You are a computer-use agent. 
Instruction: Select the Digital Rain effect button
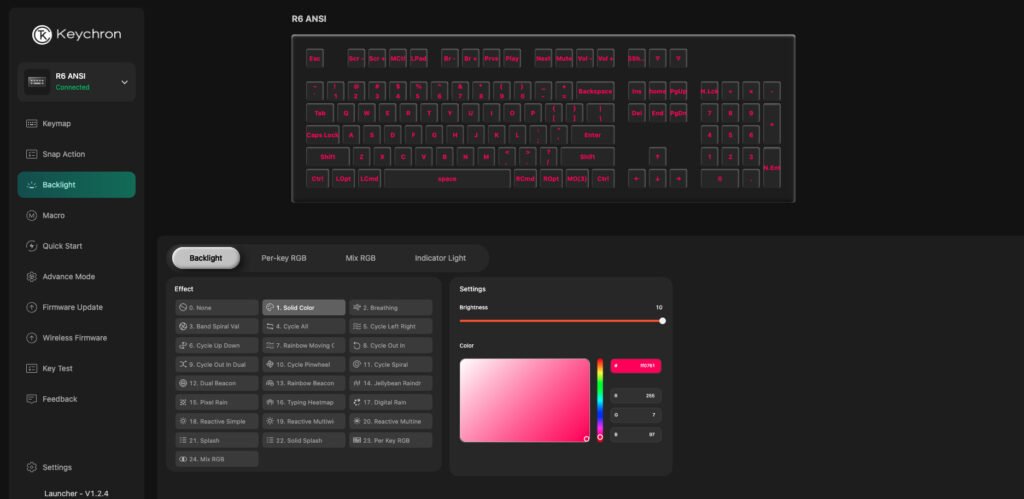[x=391, y=402]
